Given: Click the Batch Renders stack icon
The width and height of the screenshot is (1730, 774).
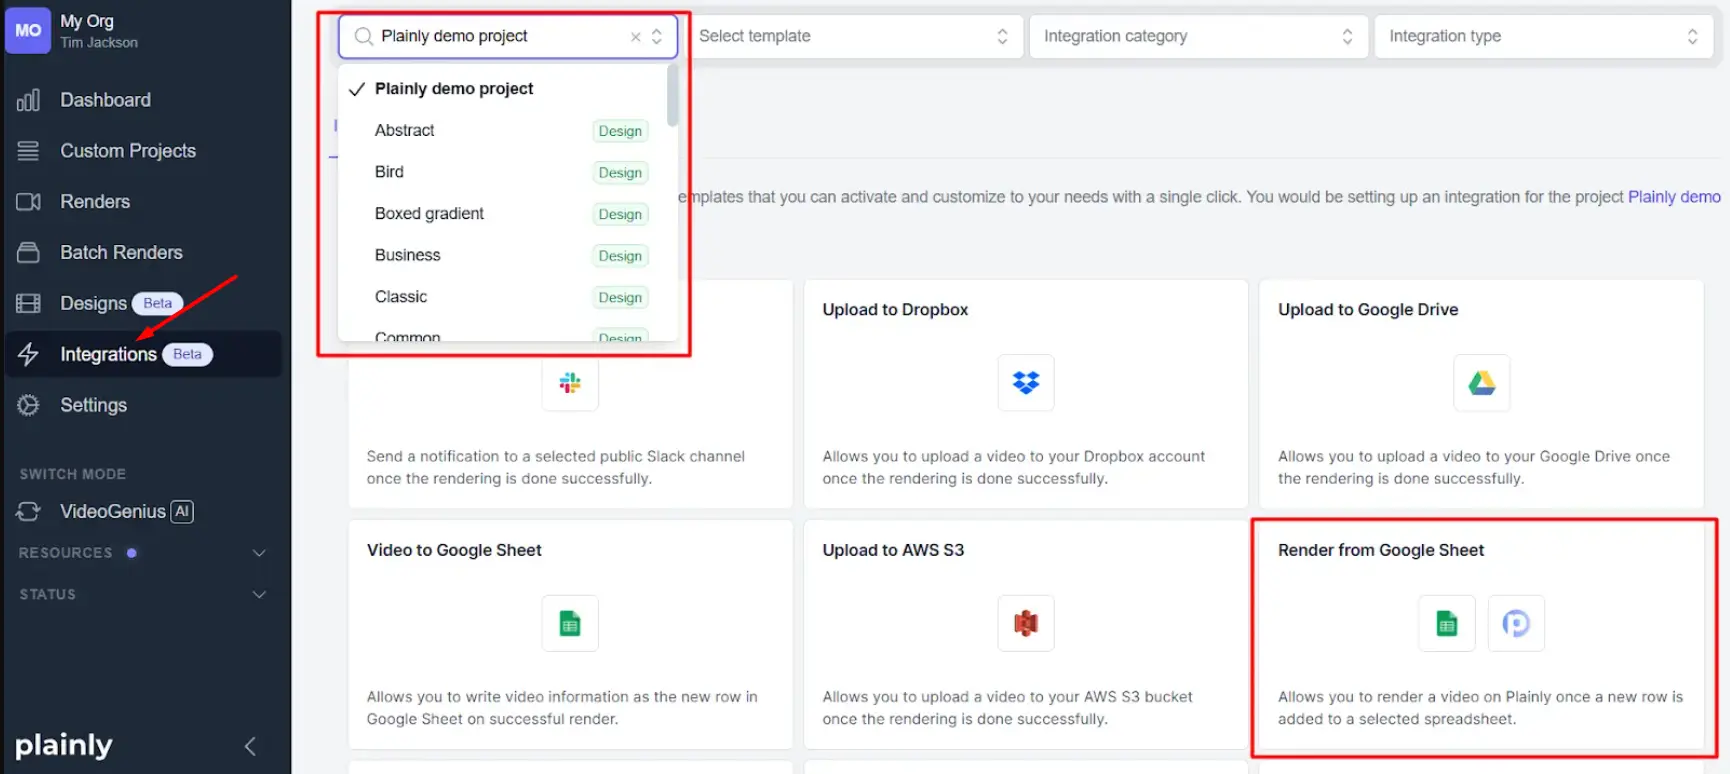Looking at the screenshot, I should pyautogui.click(x=28, y=252).
